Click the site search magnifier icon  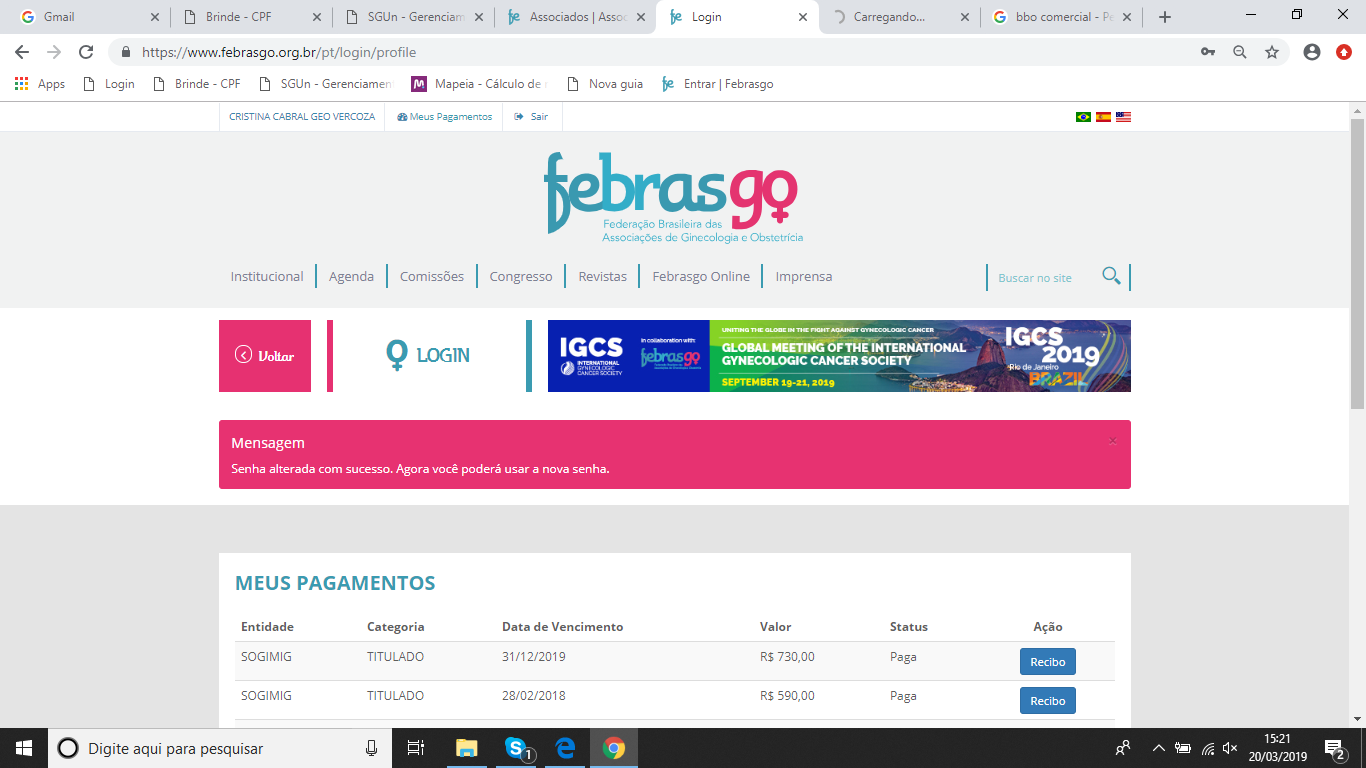point(1110,276)
